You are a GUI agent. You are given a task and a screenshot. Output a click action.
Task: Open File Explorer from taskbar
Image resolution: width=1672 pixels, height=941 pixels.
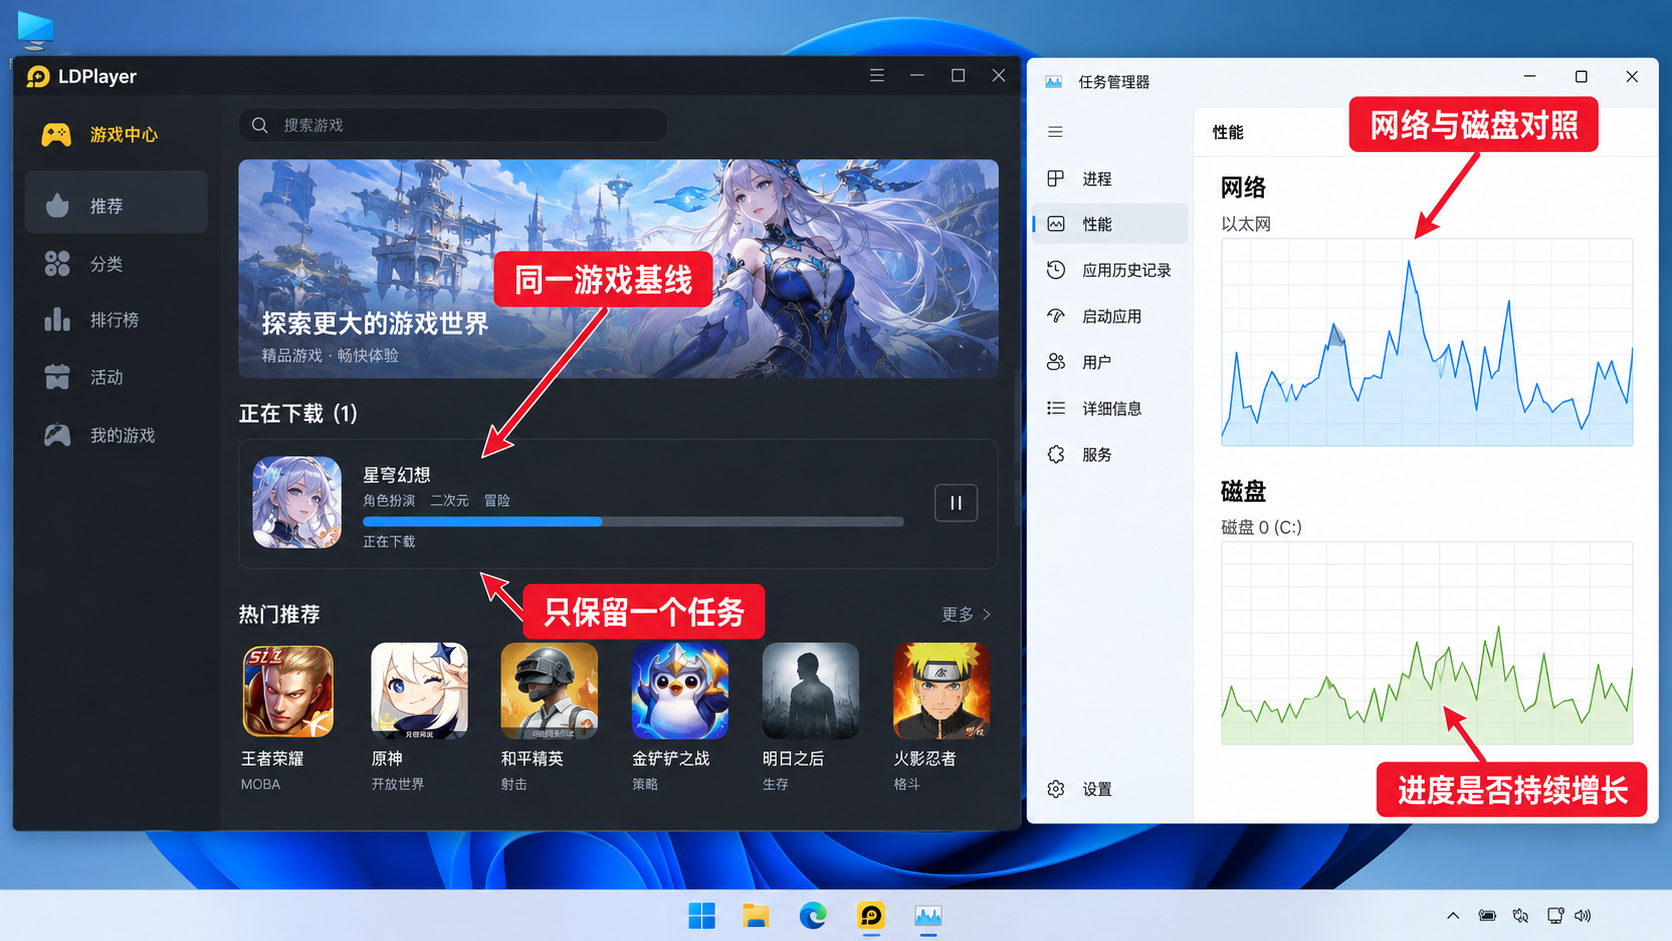click(756, 915)
